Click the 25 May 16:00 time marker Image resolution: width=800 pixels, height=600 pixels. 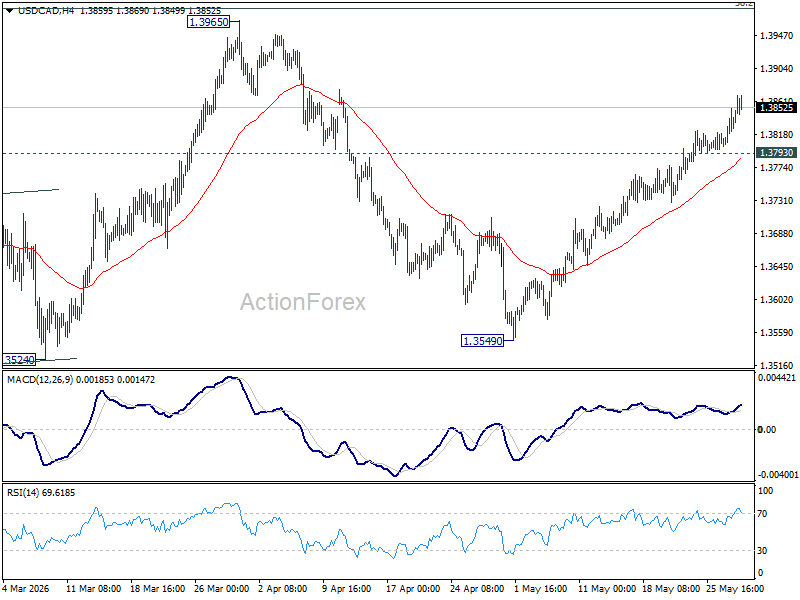[x=734, y=588]
